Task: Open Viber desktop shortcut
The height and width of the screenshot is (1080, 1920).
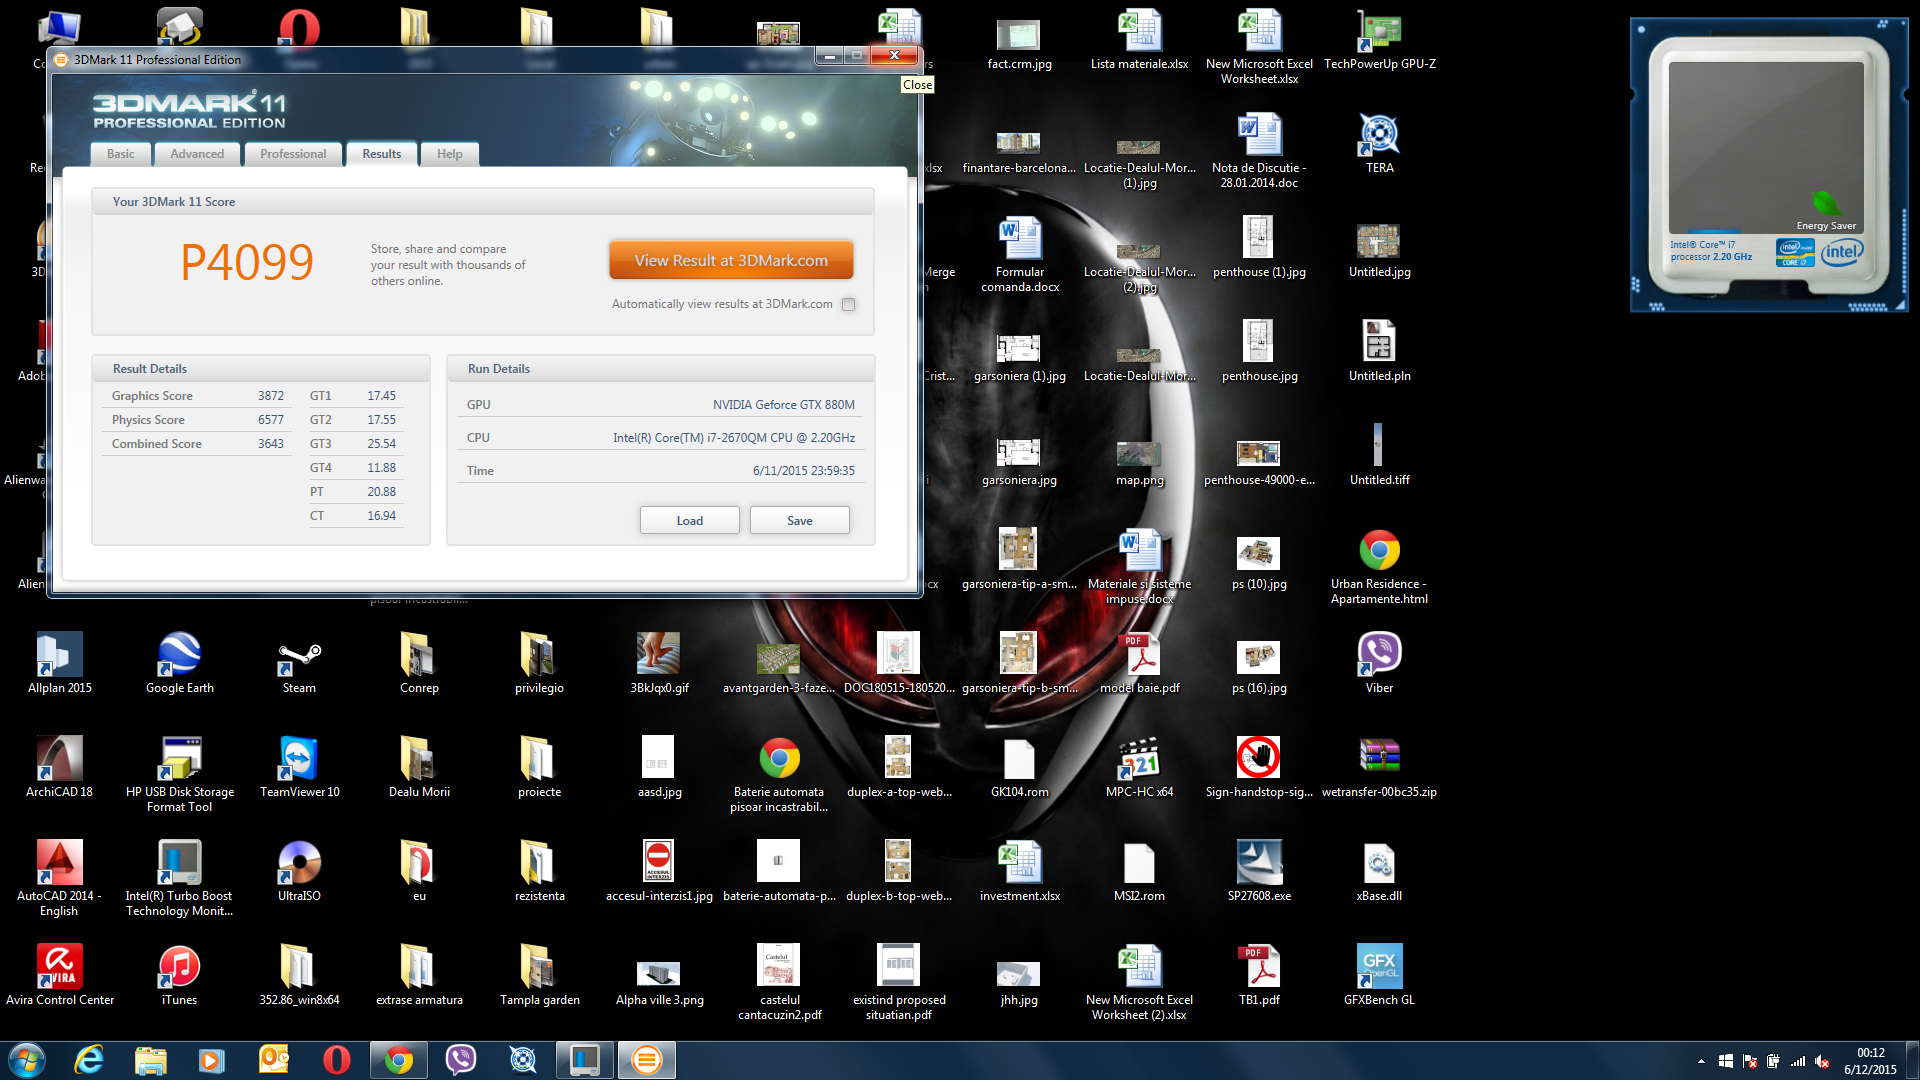Action: tap(1380, 662)
